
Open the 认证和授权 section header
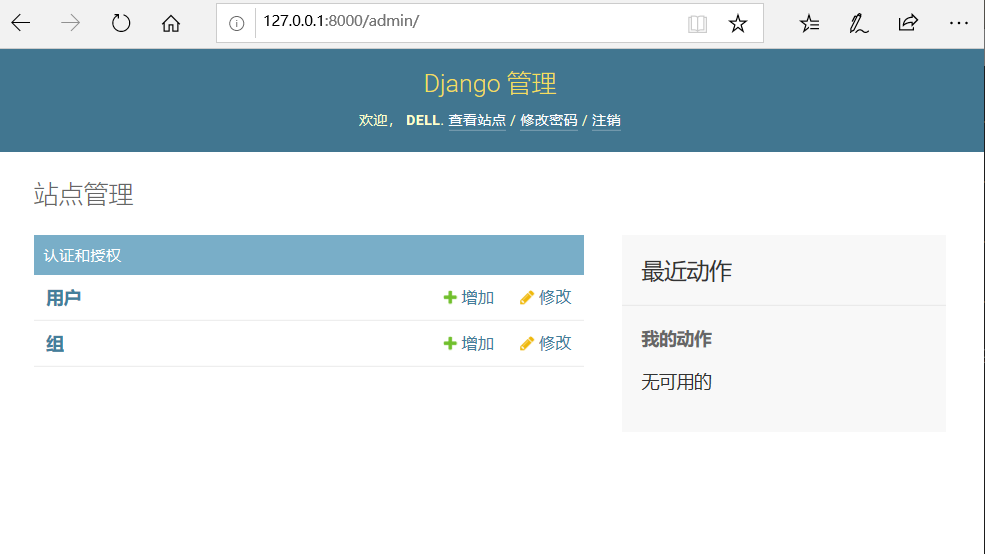(x=82, y=256)
